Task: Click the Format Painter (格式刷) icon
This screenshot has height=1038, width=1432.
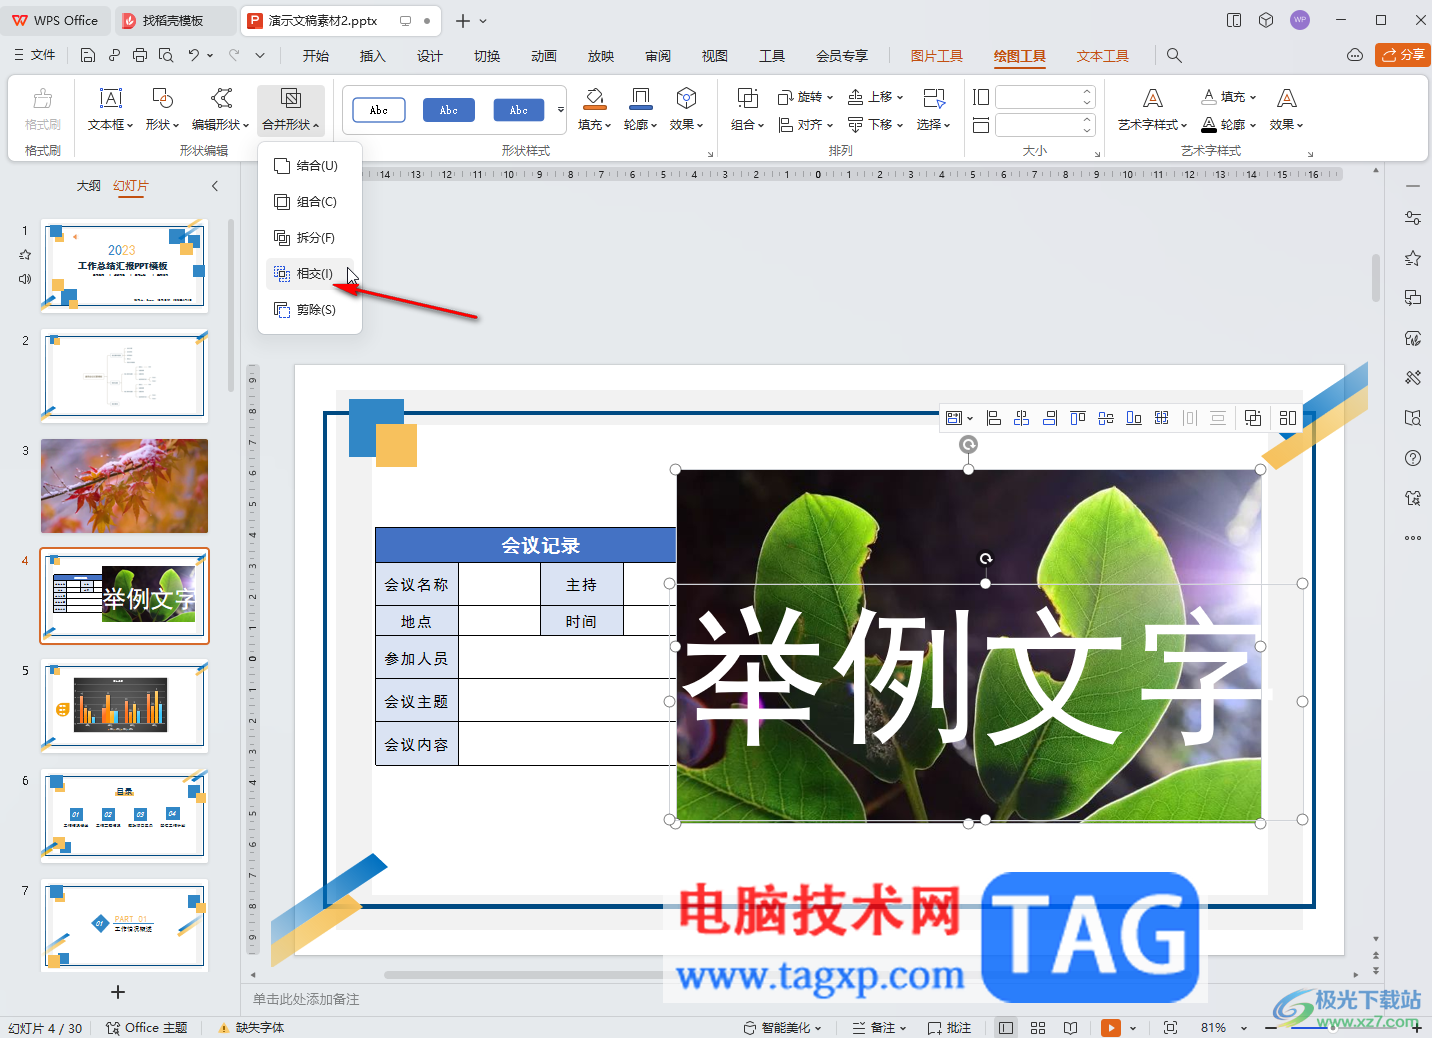Action: [x=43, y=98]
